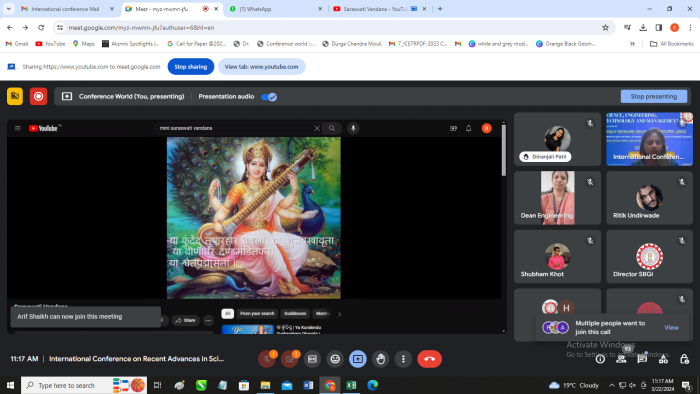Show the people participants panel

pos(621,359)
